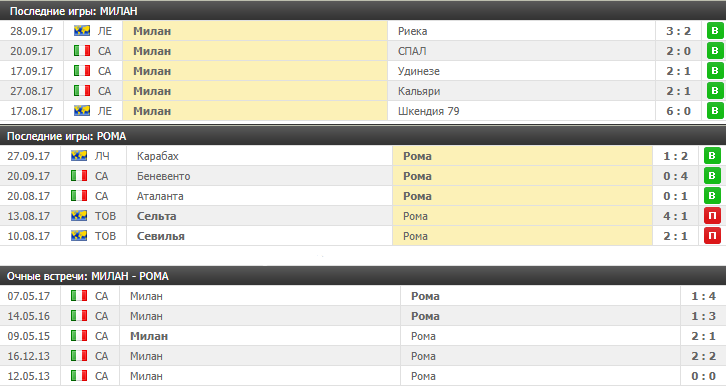Click the Italian flag beside the Аталанта match
This screenshot has height=387, width=728.
(79, 196)
